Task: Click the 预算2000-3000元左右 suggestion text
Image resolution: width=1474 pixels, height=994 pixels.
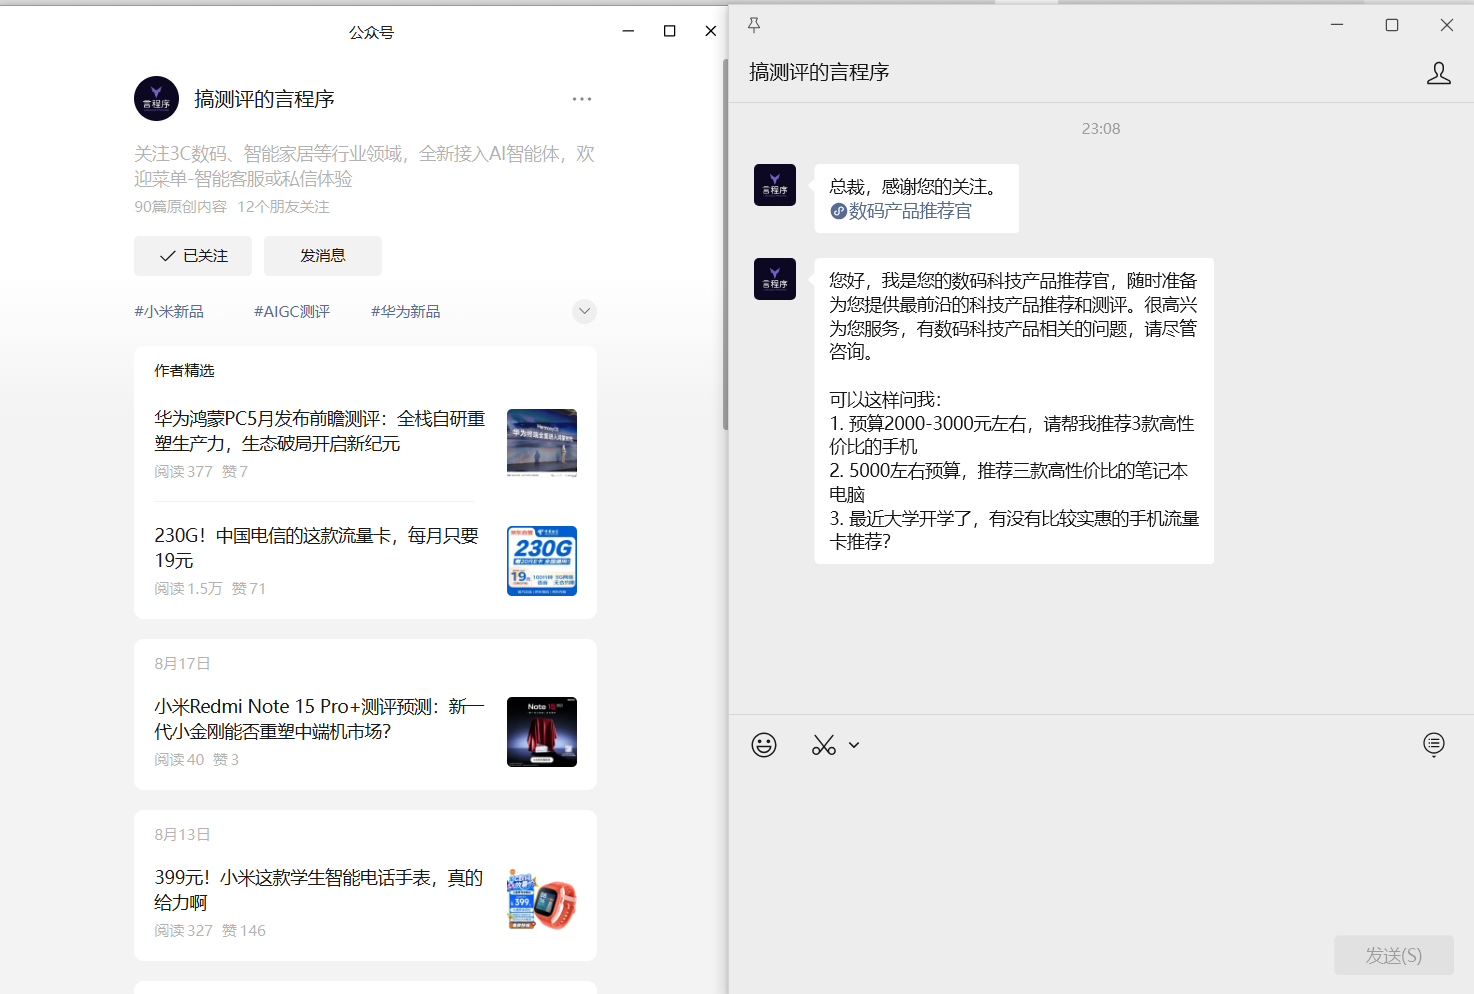Action: click(1012, 435)
